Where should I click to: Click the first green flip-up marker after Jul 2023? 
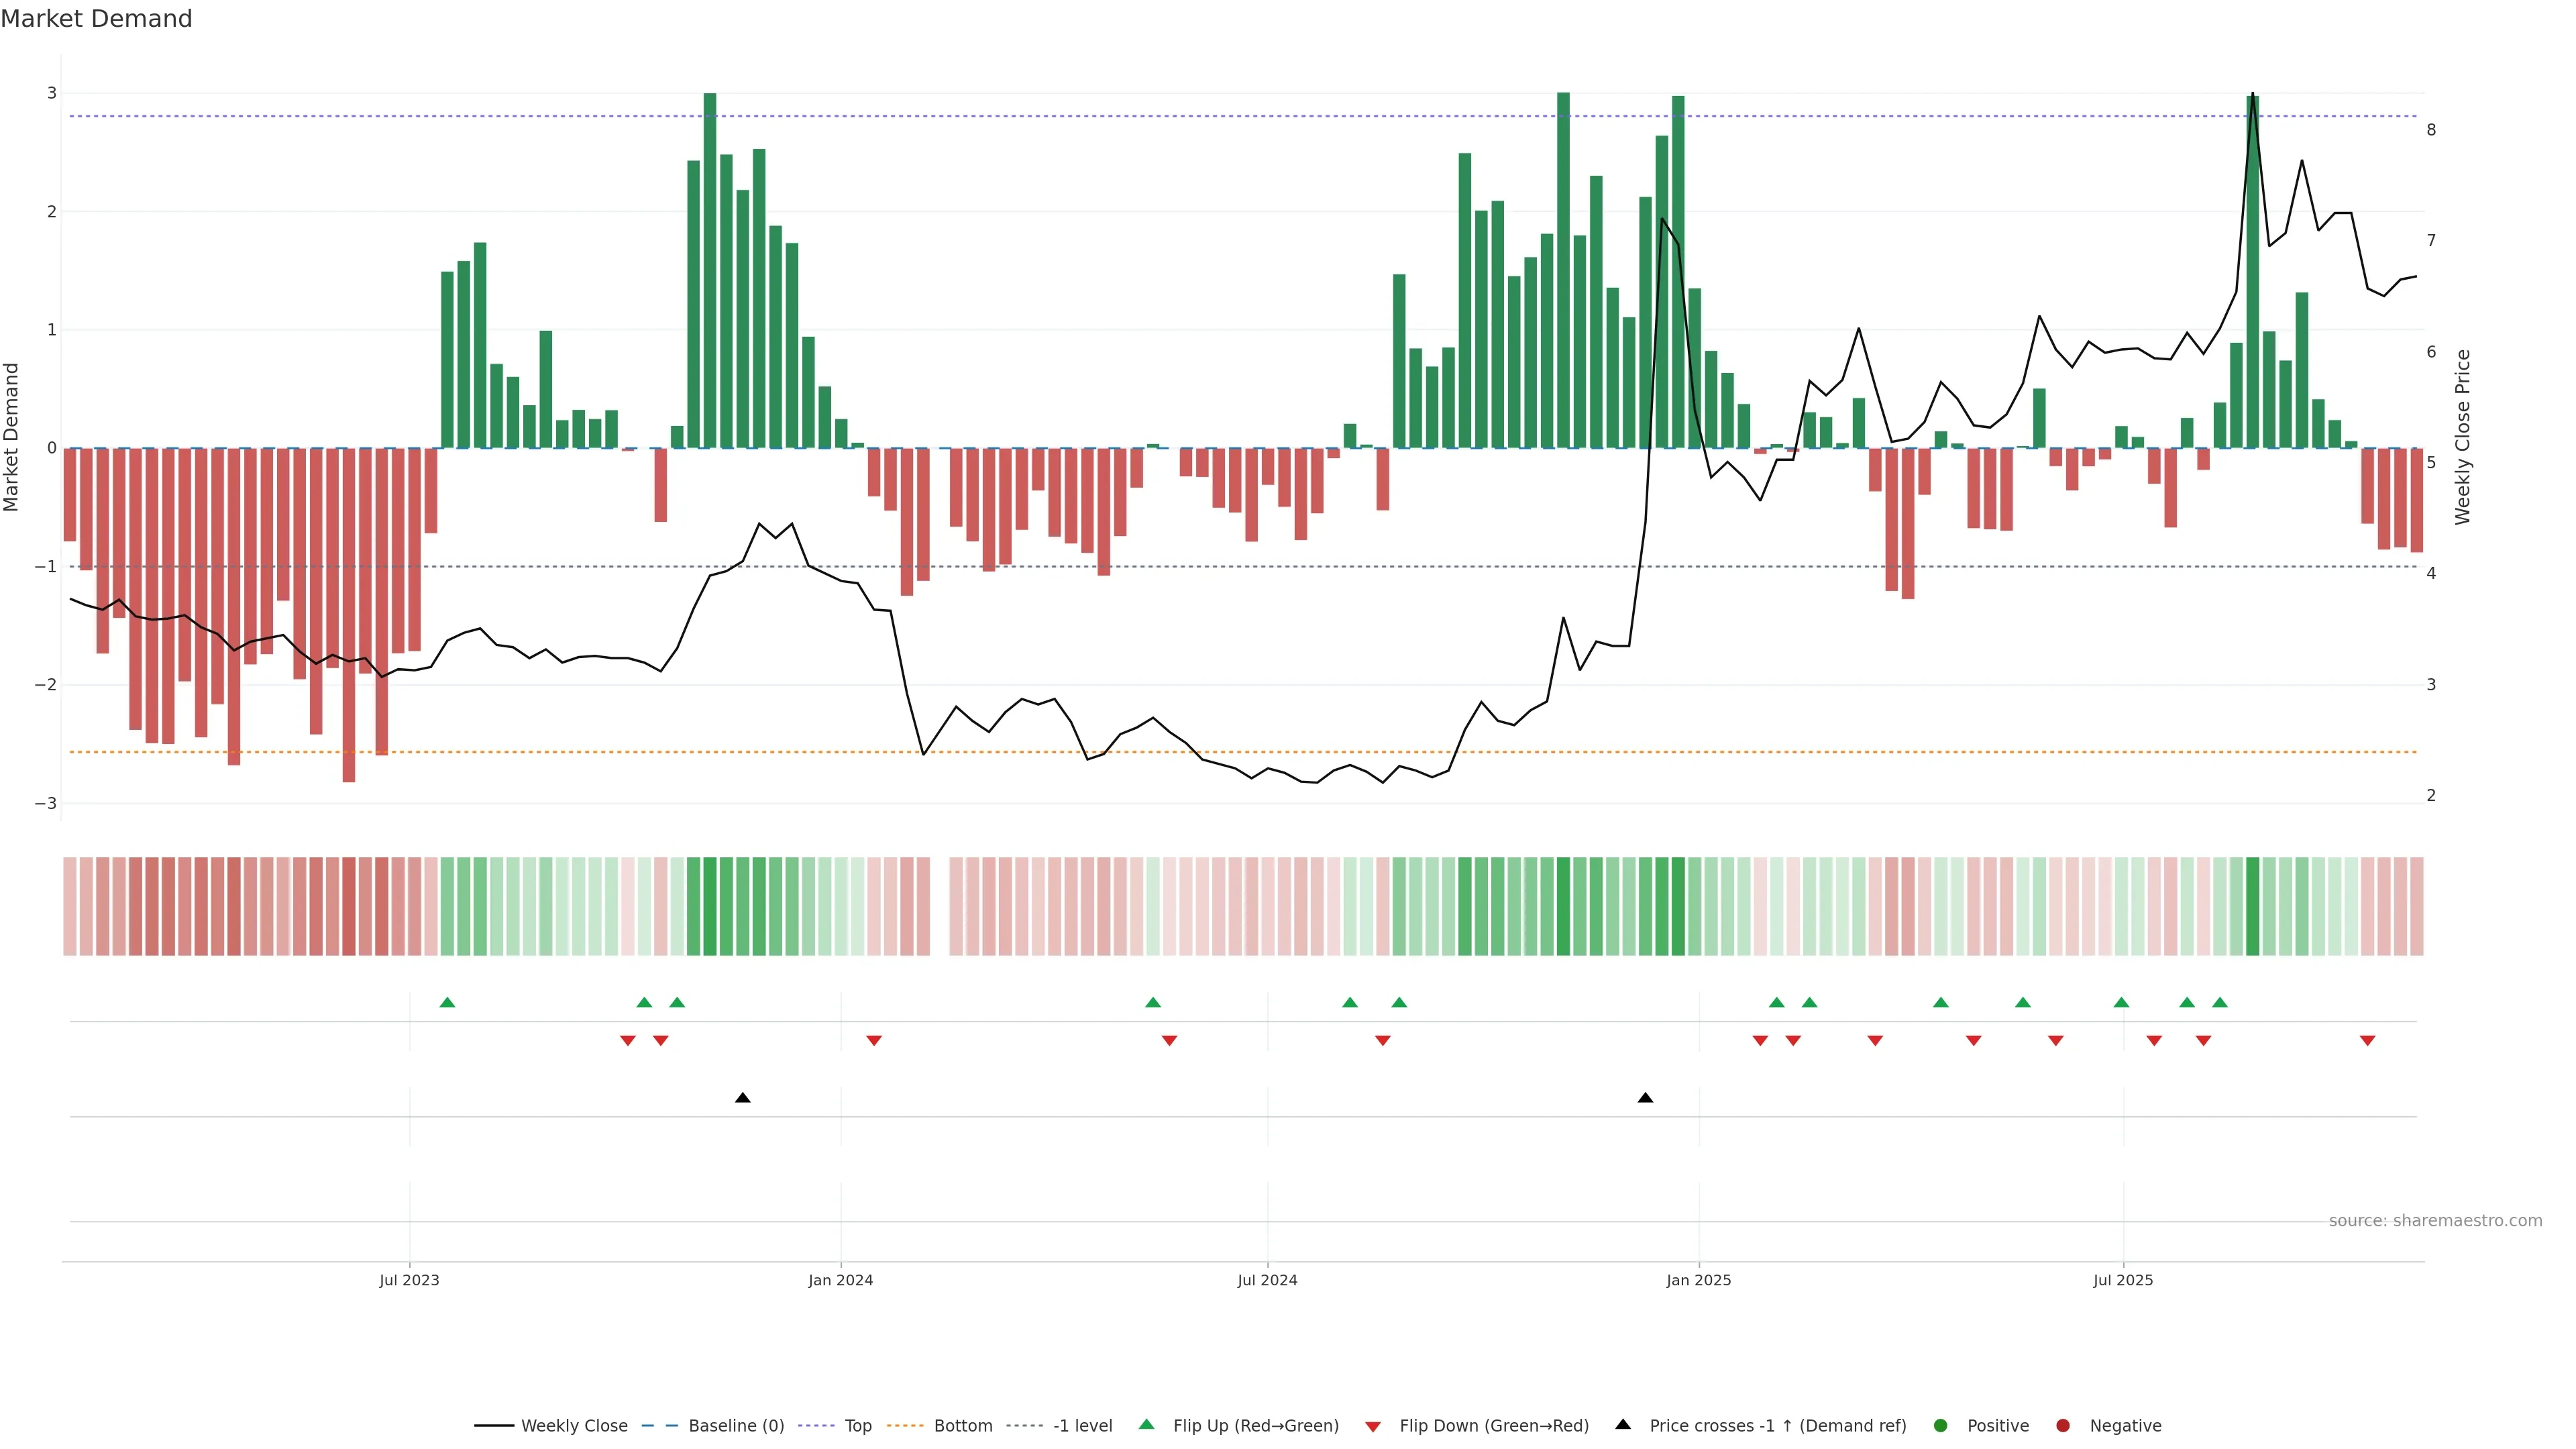pyautogui.click(x=447, y=1002)
